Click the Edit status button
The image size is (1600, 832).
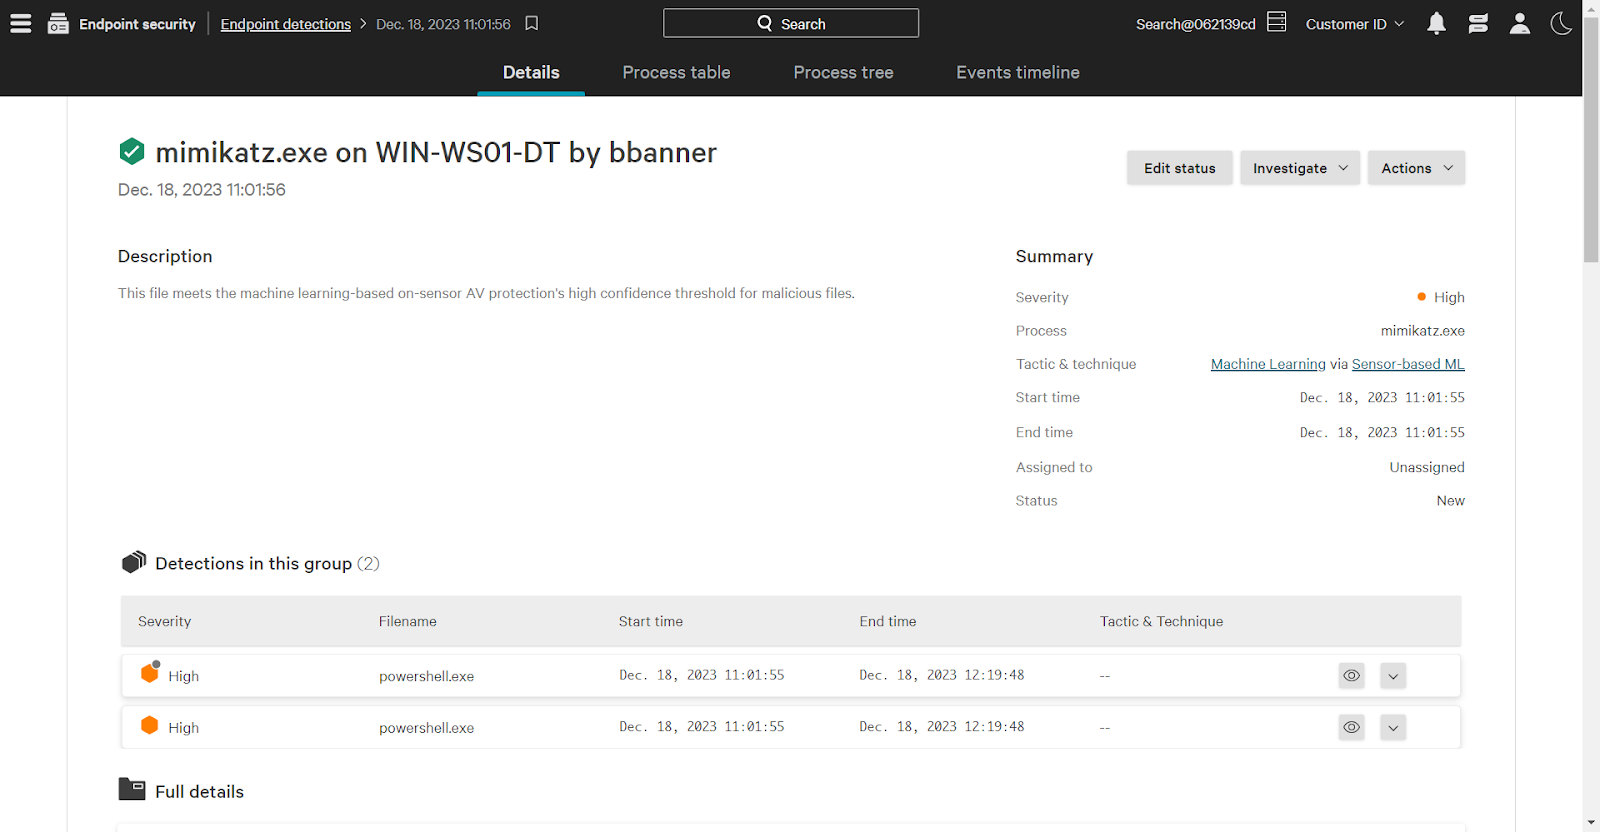(x=1179, y=168)
